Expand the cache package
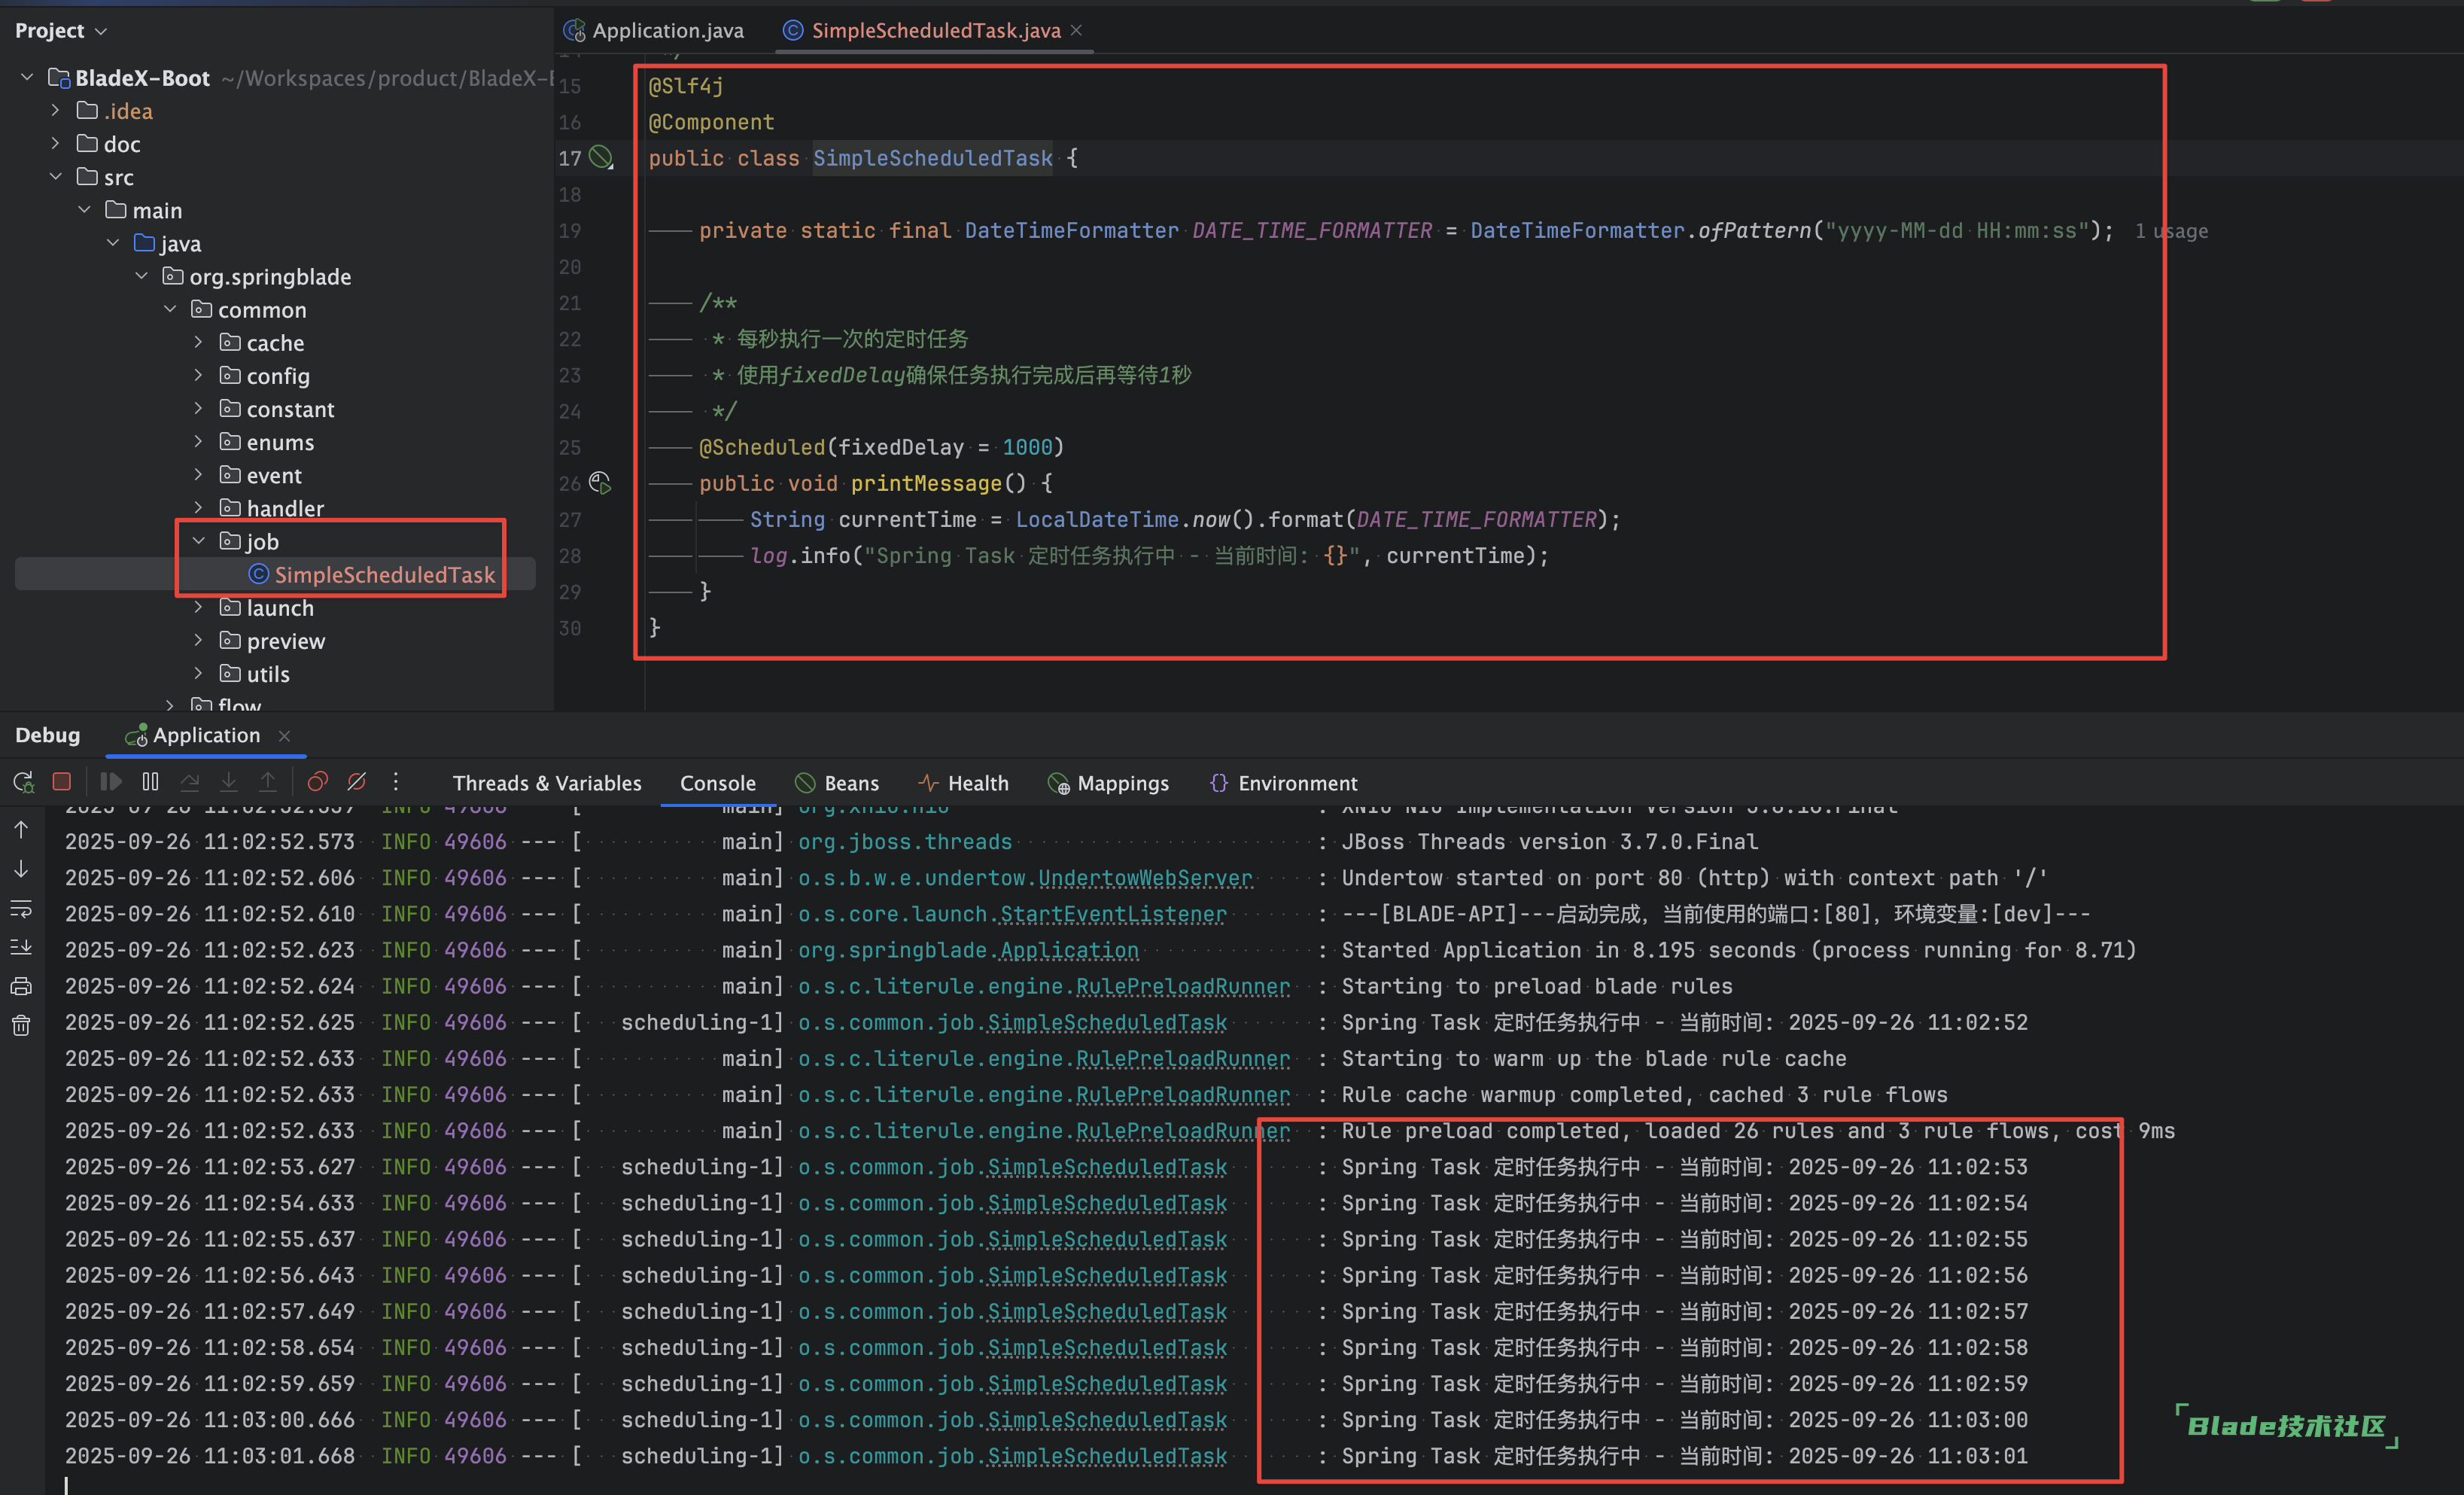The image size is (2464, 1495). pos(198,342)
